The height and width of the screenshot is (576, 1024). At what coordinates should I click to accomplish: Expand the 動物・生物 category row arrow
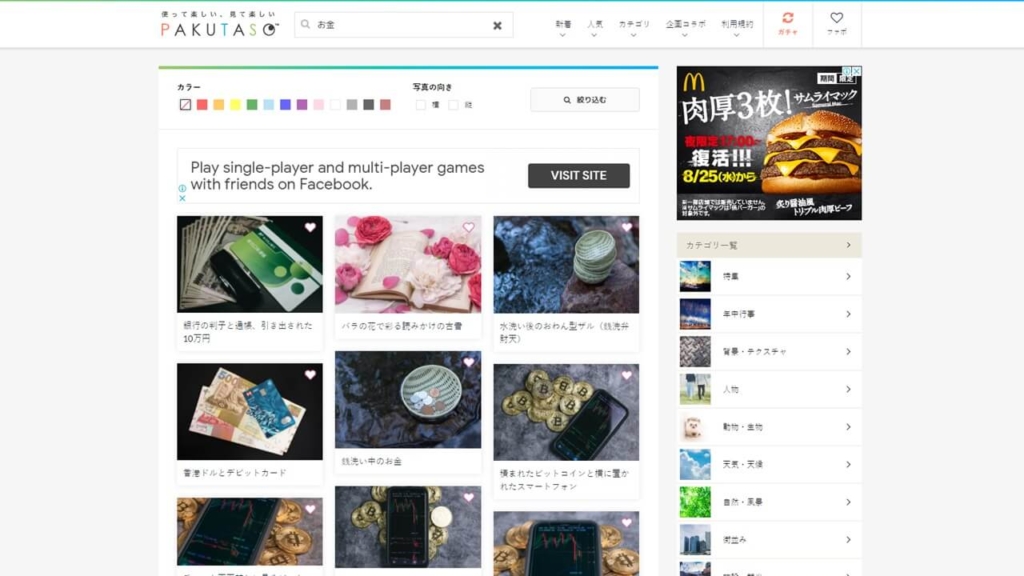click(x=848, y=426)
